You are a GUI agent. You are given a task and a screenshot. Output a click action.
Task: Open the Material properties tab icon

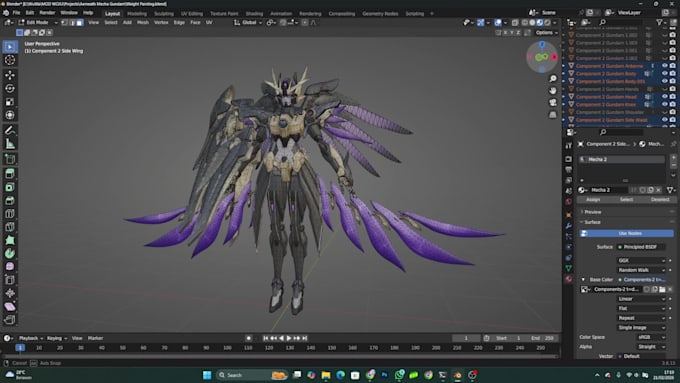click(569, 279)
